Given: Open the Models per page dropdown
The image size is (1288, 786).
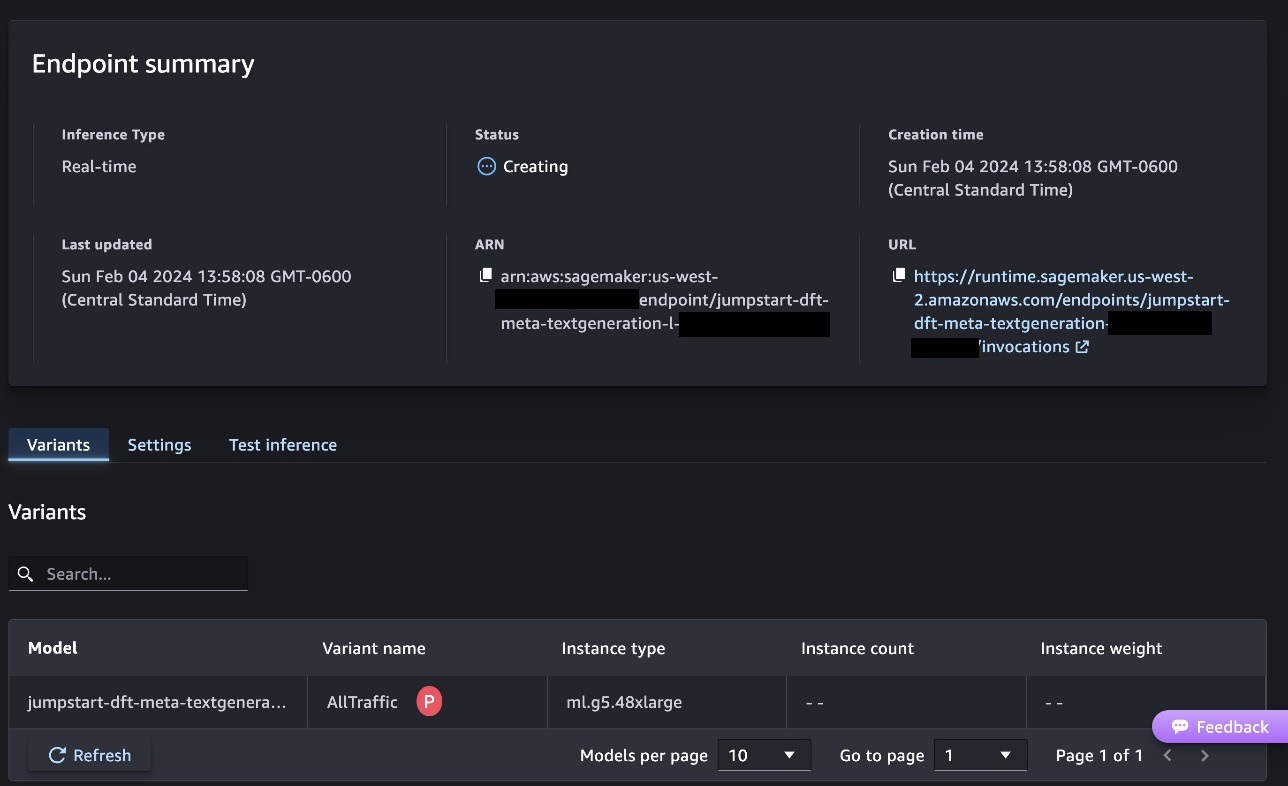Looking at the screenshot, I should tap(764, 755).
